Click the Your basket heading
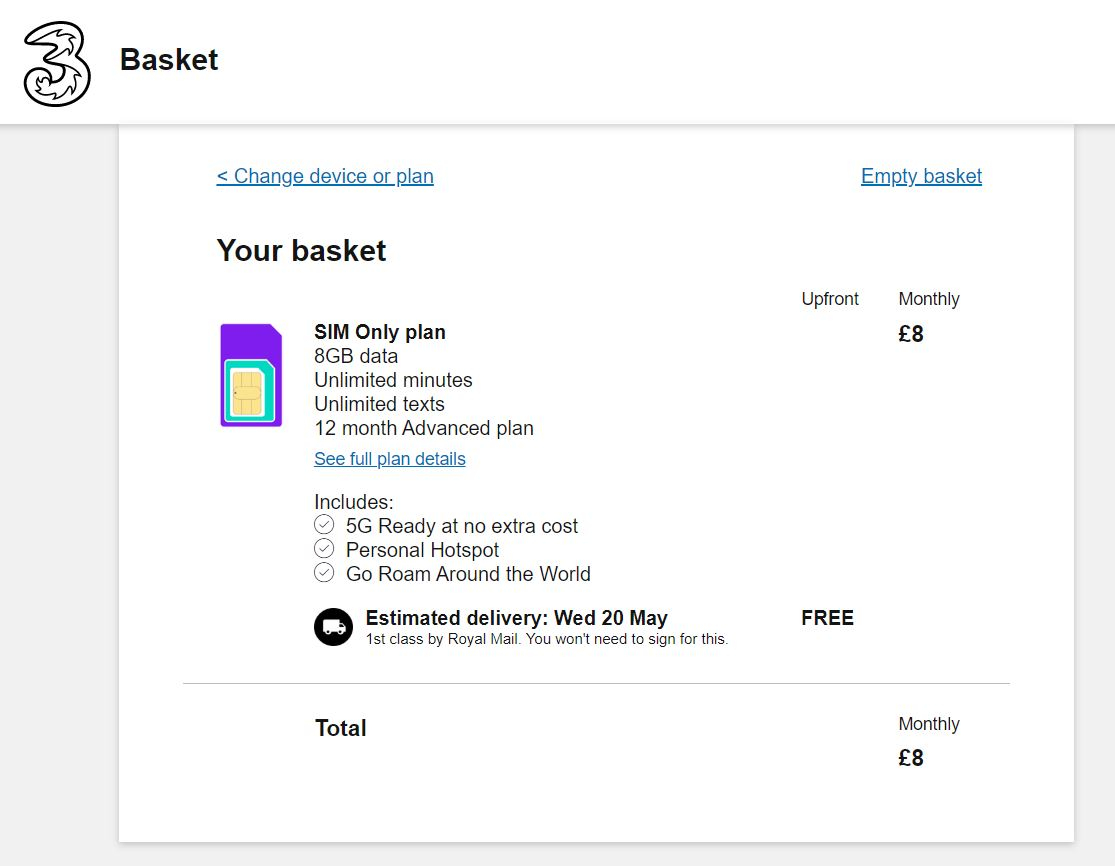Screen dimensions: 1115x866 pos(302,251)
